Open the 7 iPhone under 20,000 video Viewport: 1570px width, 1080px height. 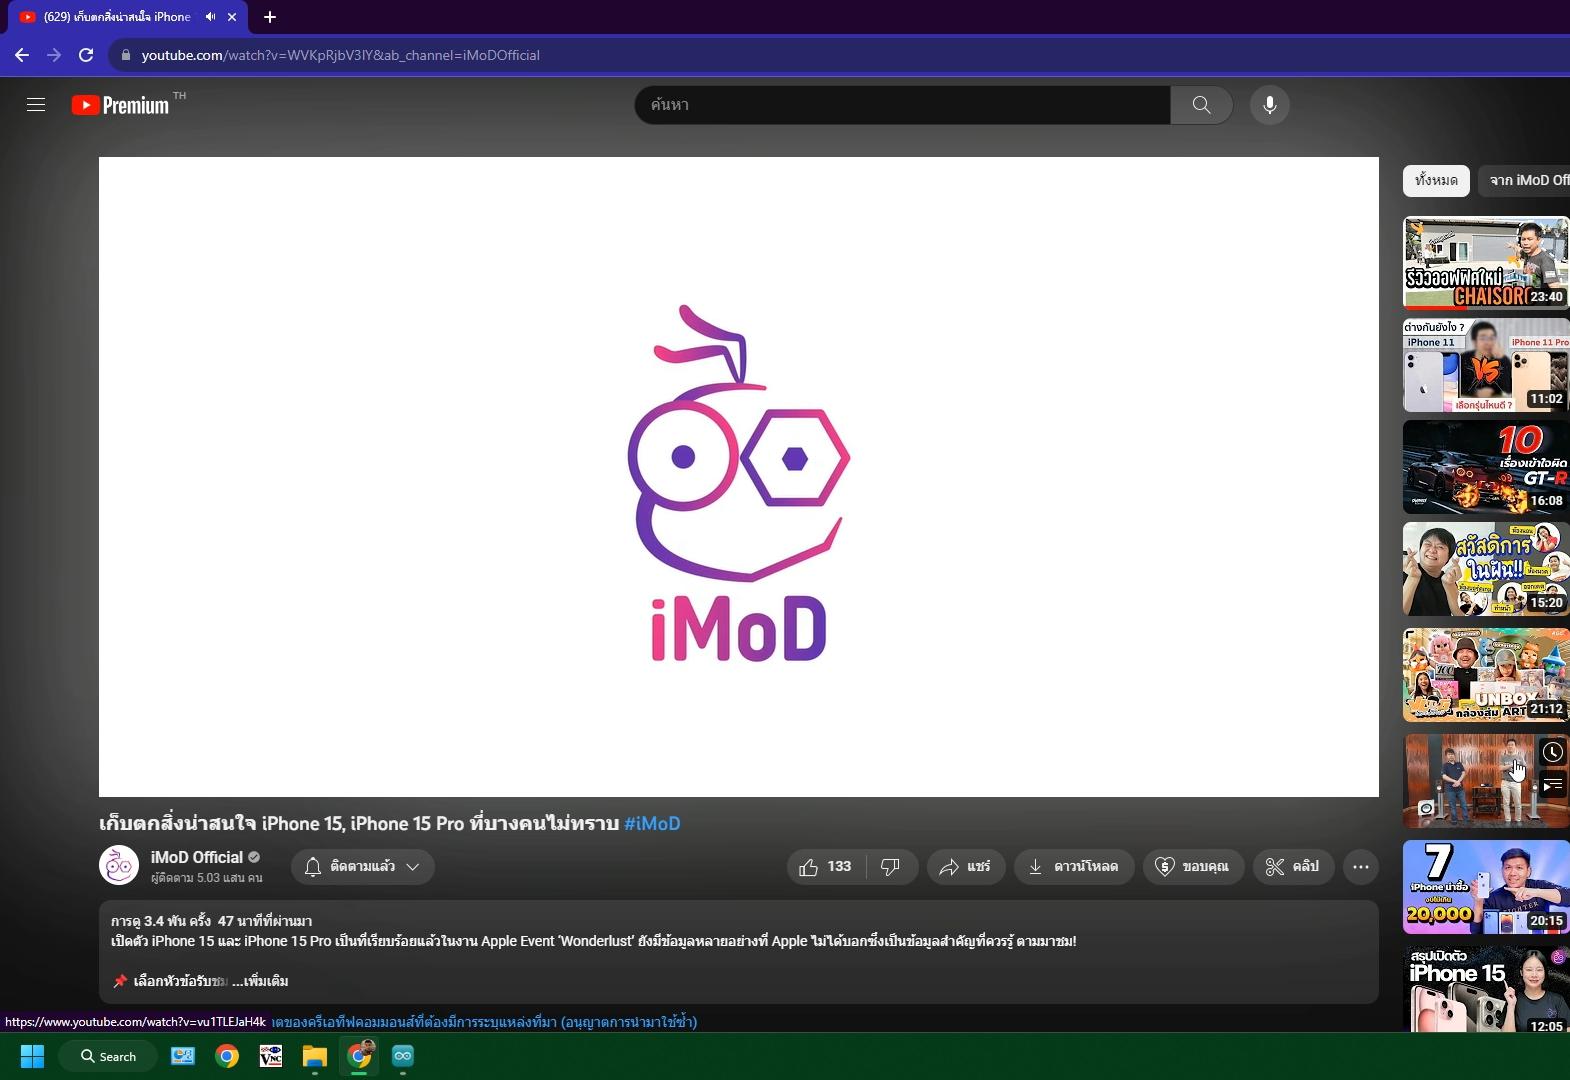[x=1486, y=887]
